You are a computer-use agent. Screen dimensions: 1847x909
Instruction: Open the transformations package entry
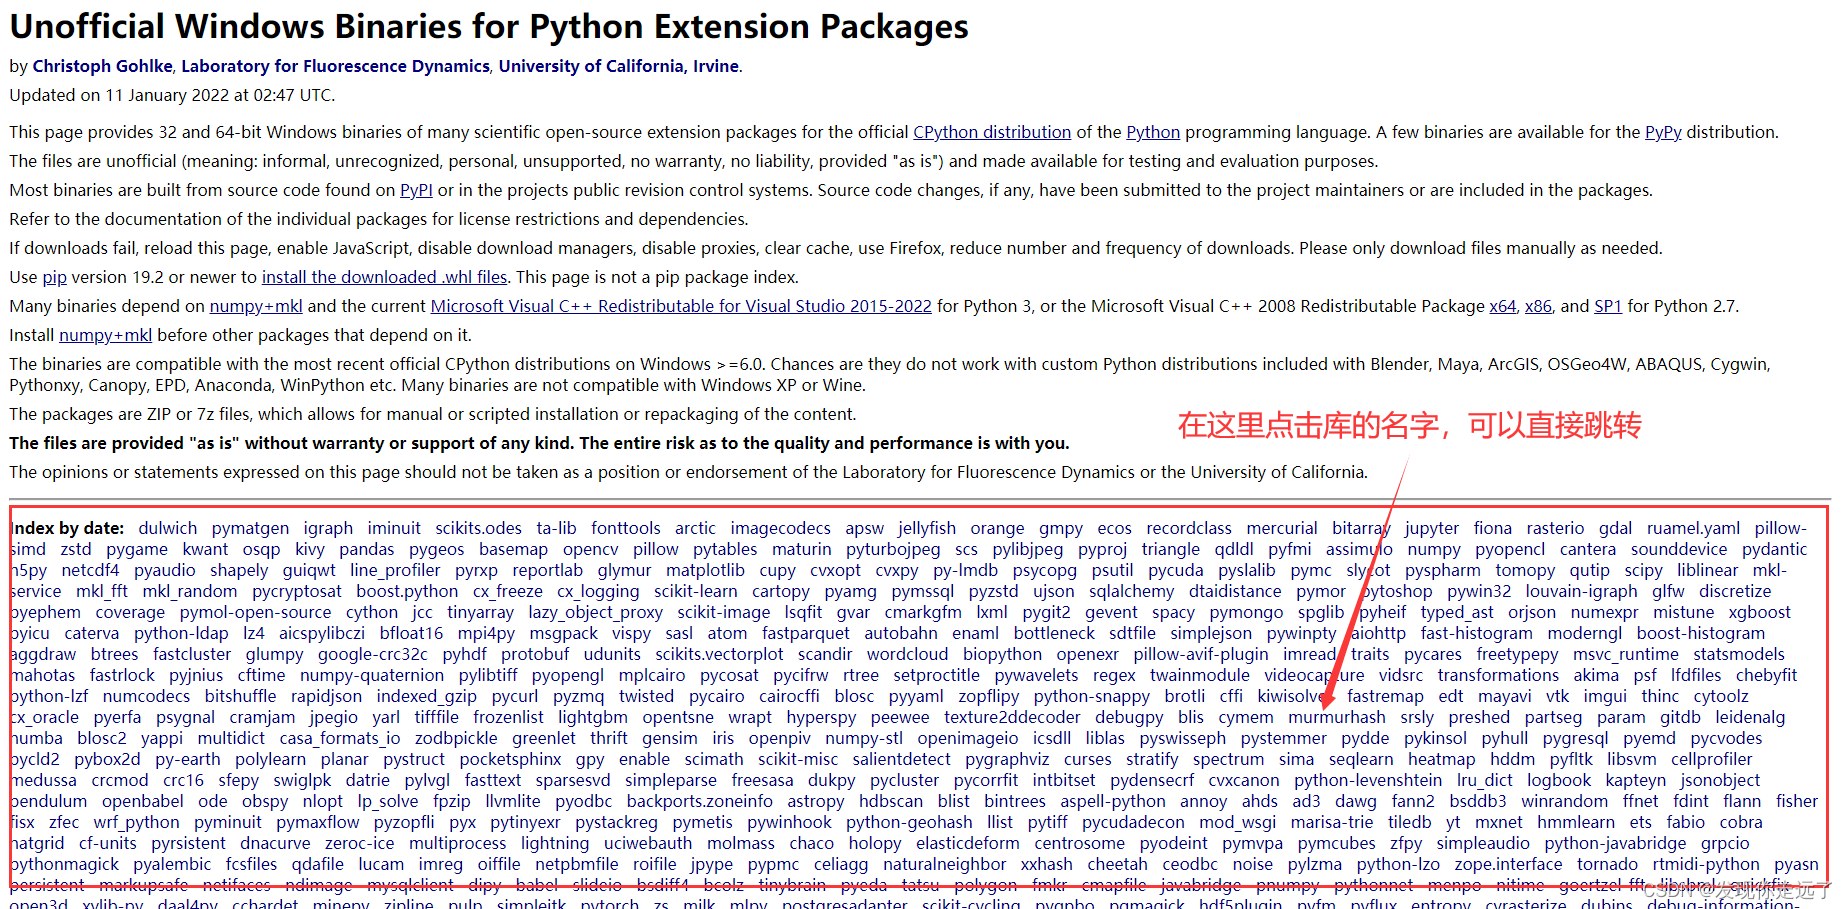click(1498, 675)
